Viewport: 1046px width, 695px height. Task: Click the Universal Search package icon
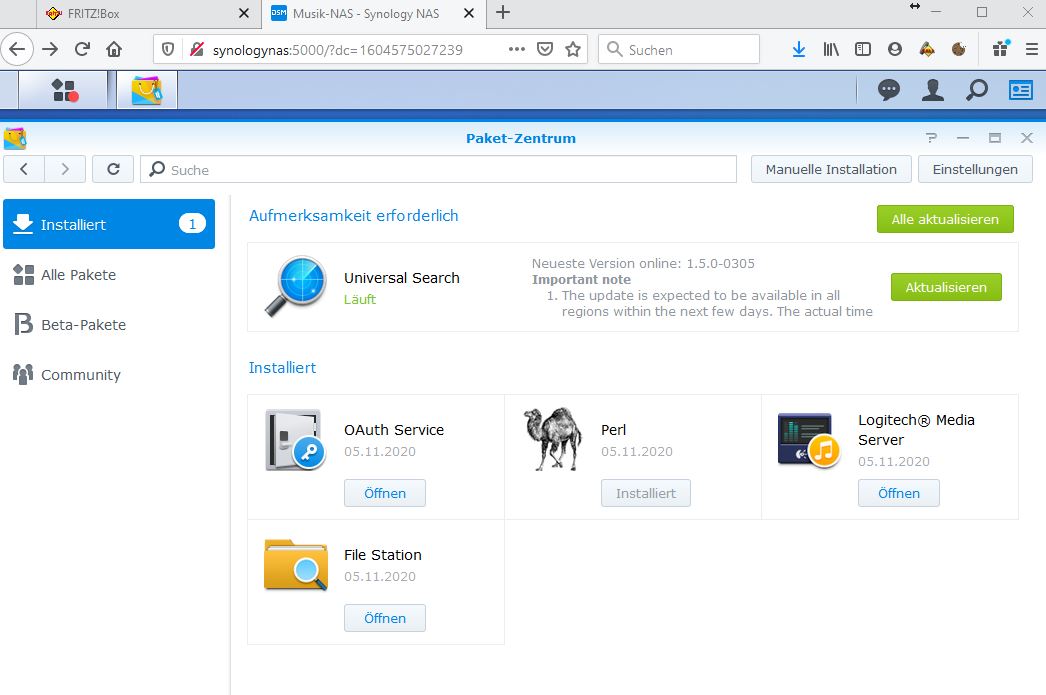pyautogui.click(x=296, y=286)
